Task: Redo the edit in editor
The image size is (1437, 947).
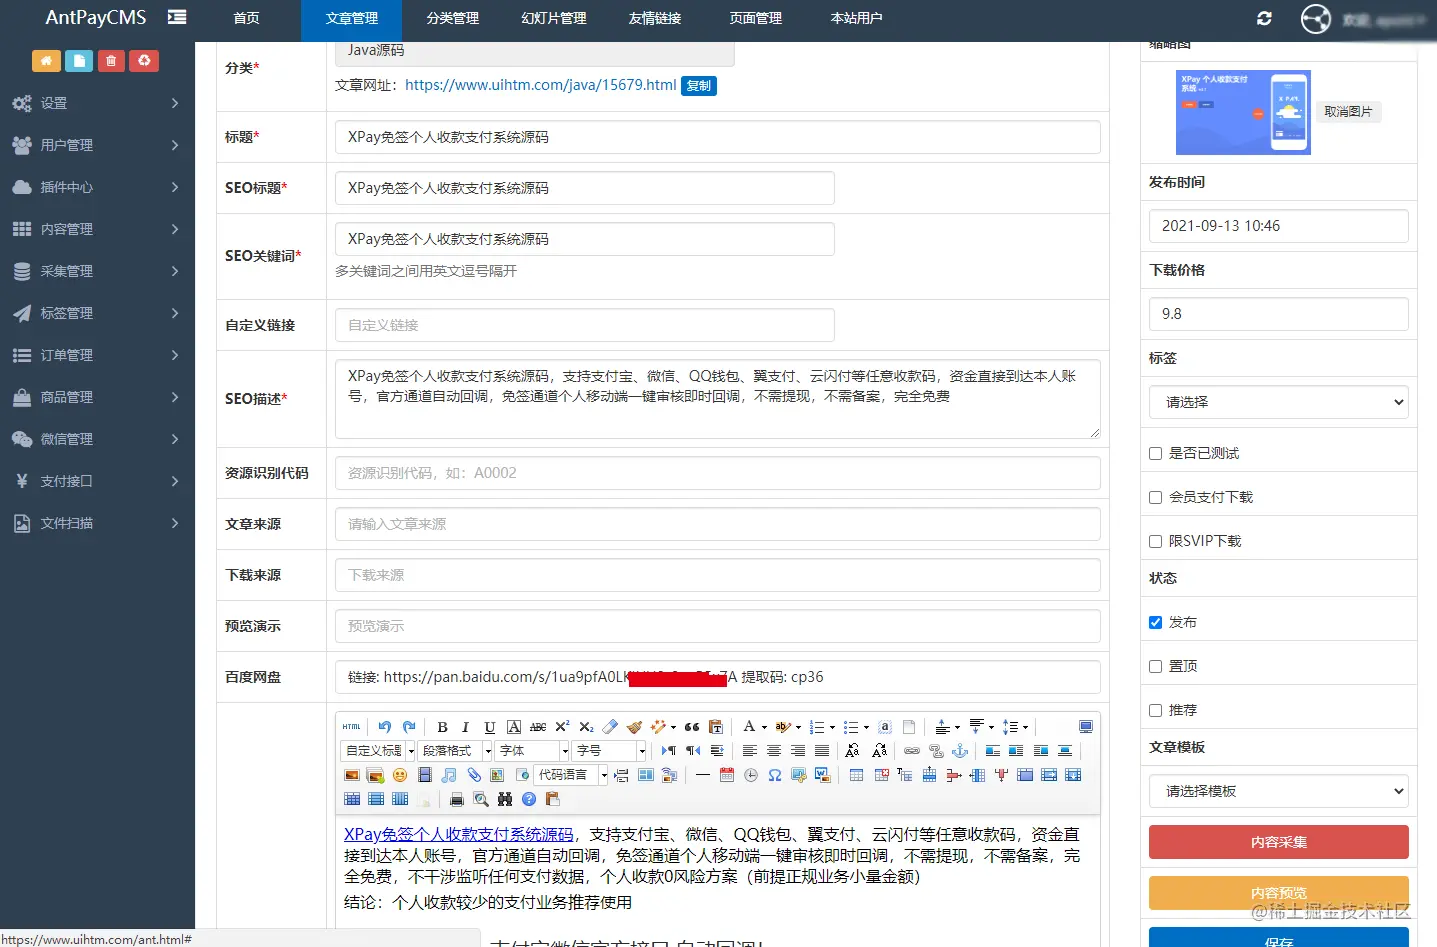Action: click(x=409, y=727)
